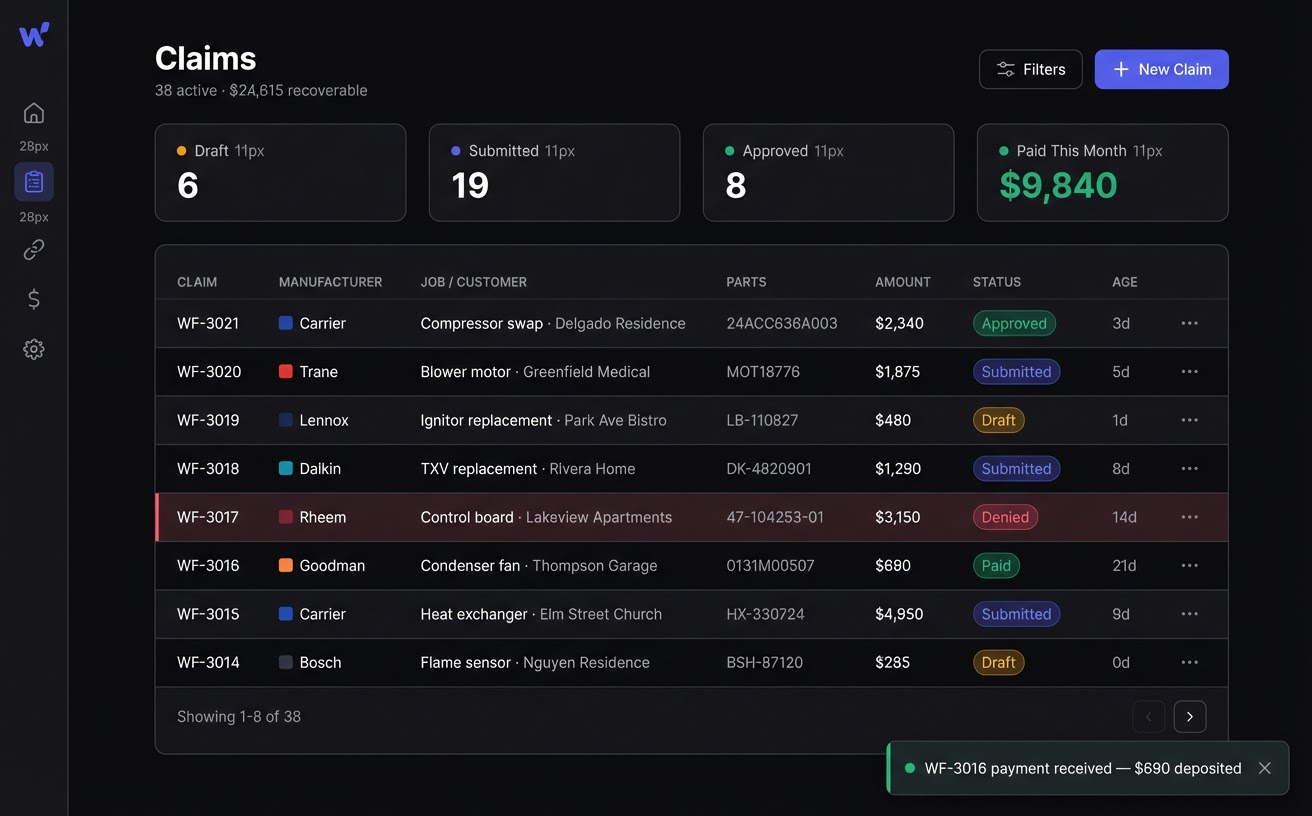Open the Settings gear icon in sidebar
Image resolution: width=1312 pixels, height=816 pixels.
pyautogui.click(x=33, y=348)
